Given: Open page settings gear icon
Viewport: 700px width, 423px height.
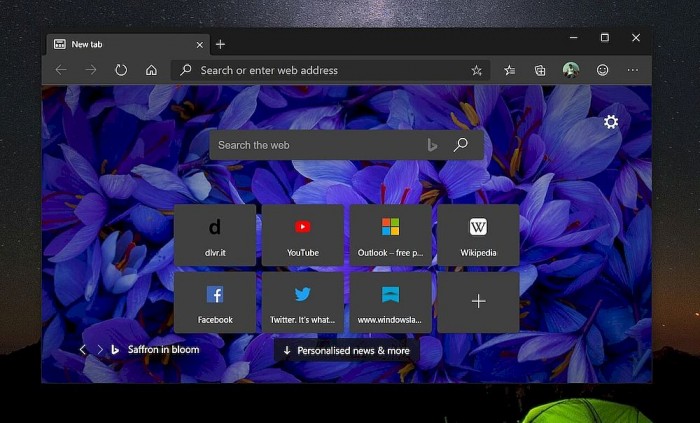Looking at the screenshot, I should click(611, 122).
